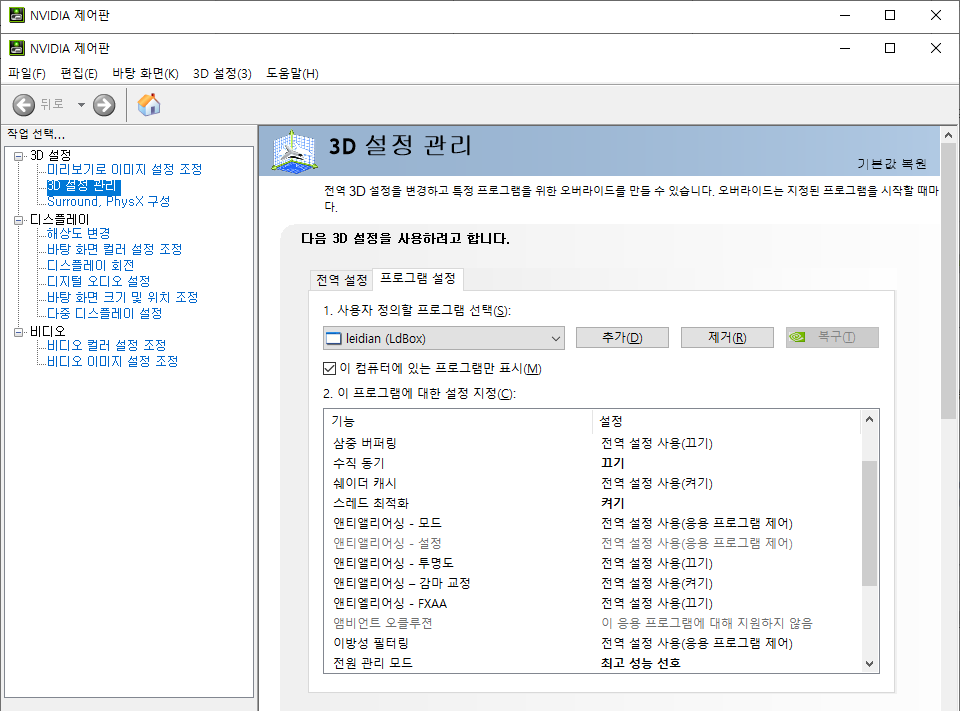Image resolution: width=960 pixels, height=711 pixels.
Task: Open 디지털 오디오 설정 page
Action: click(x=99, y=281)
